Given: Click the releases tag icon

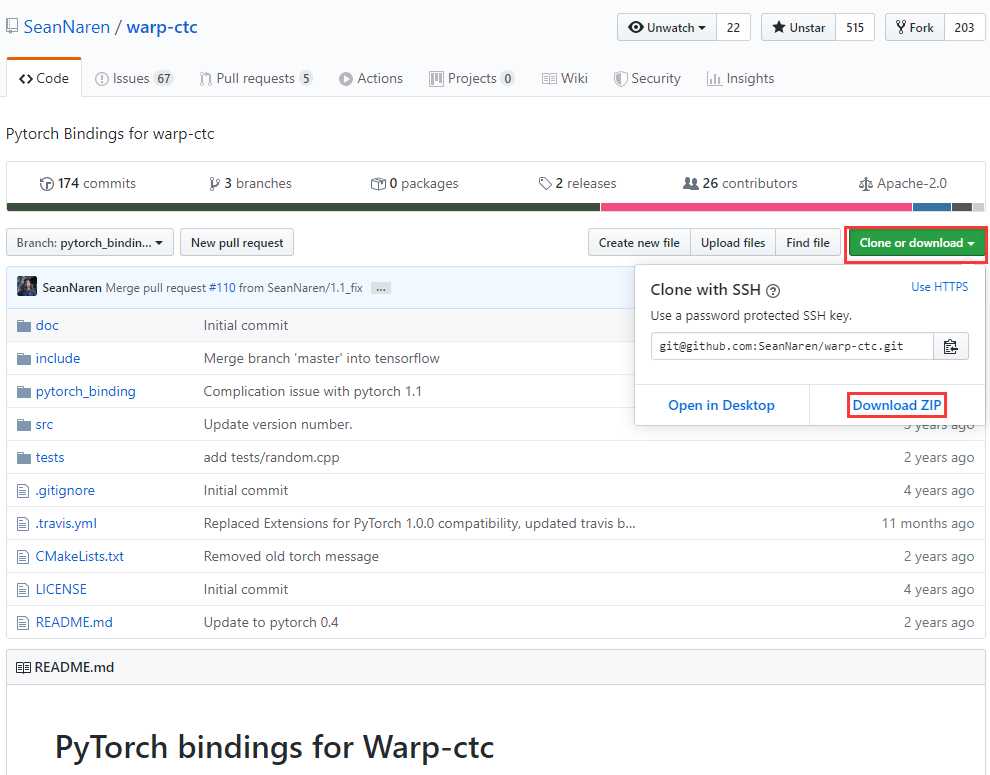Looking at the screenshot, I should [545, 184].
